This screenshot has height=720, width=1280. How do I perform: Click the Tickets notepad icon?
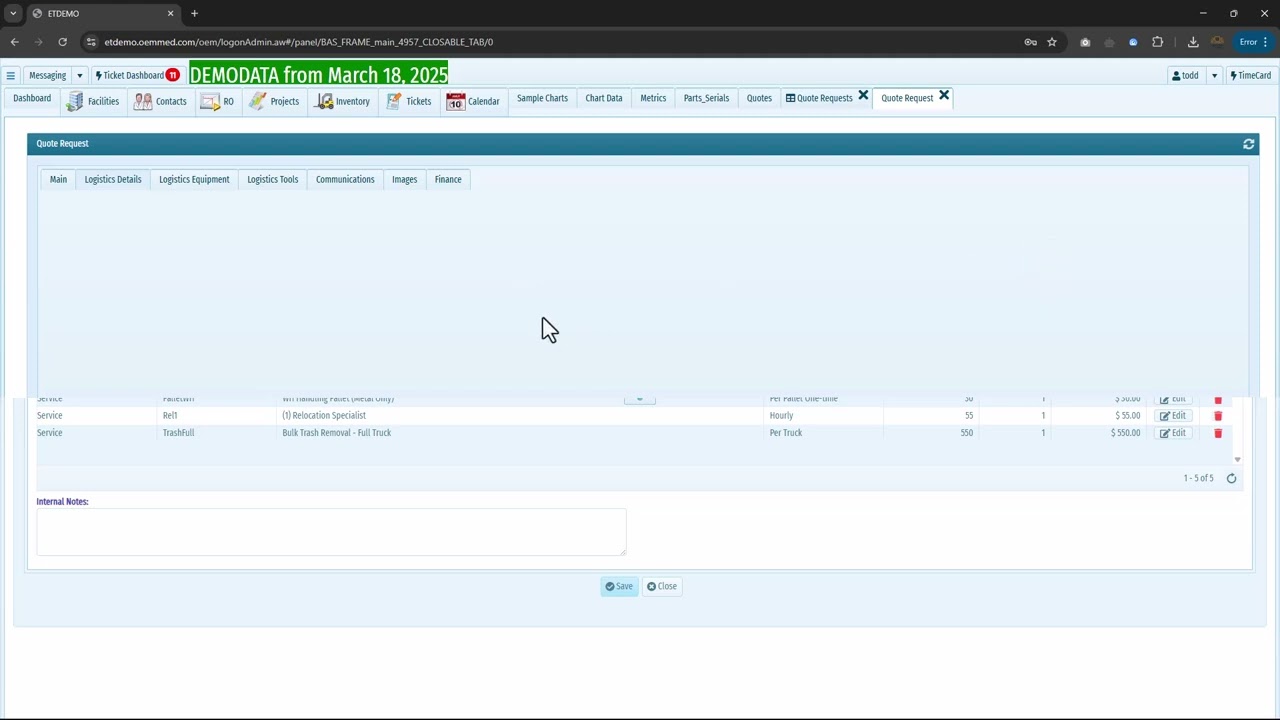click(394, 101)
